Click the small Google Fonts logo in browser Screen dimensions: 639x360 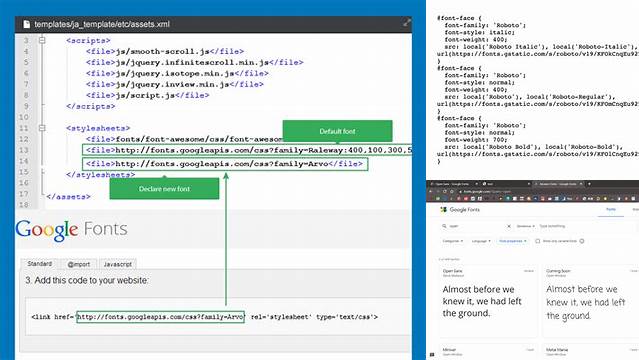point(460,210)
